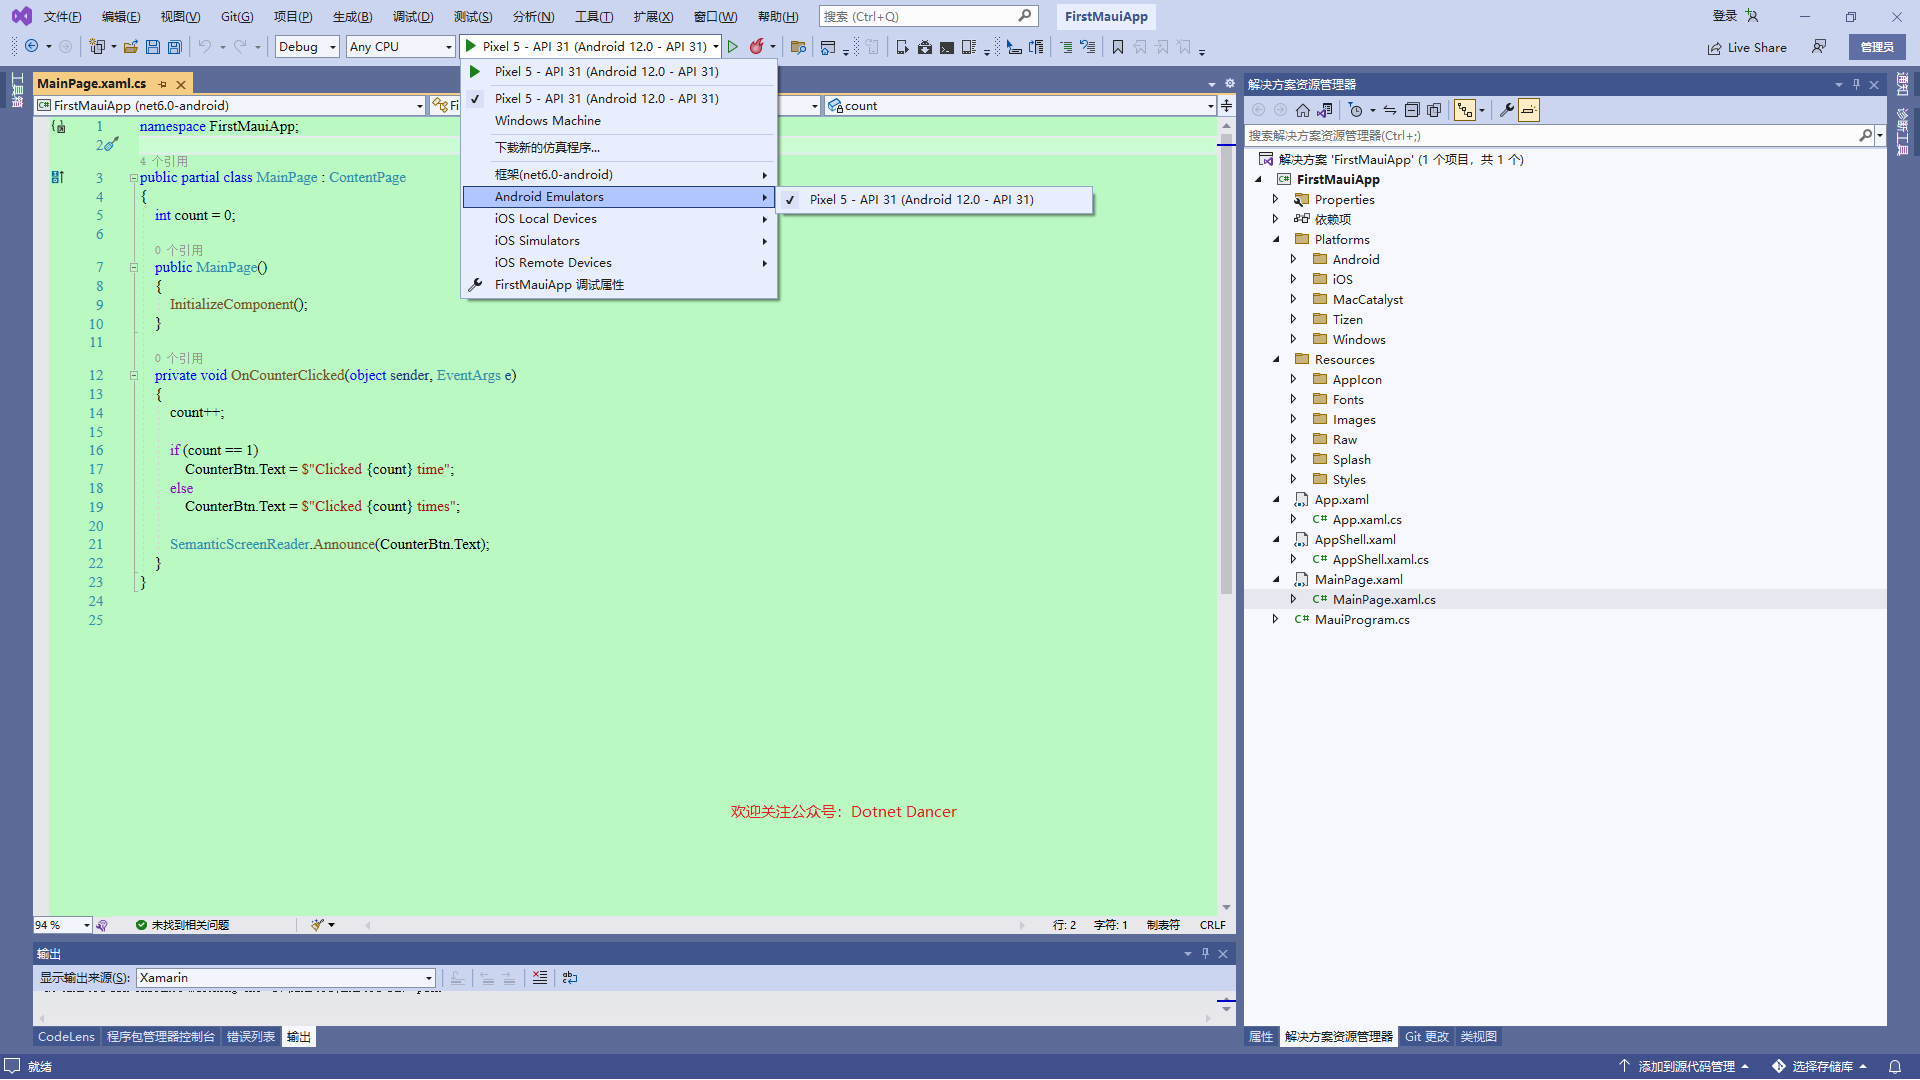Click the feedback person icon near Live Share
The image size is (1920, 1080).
click(1819, 47)
